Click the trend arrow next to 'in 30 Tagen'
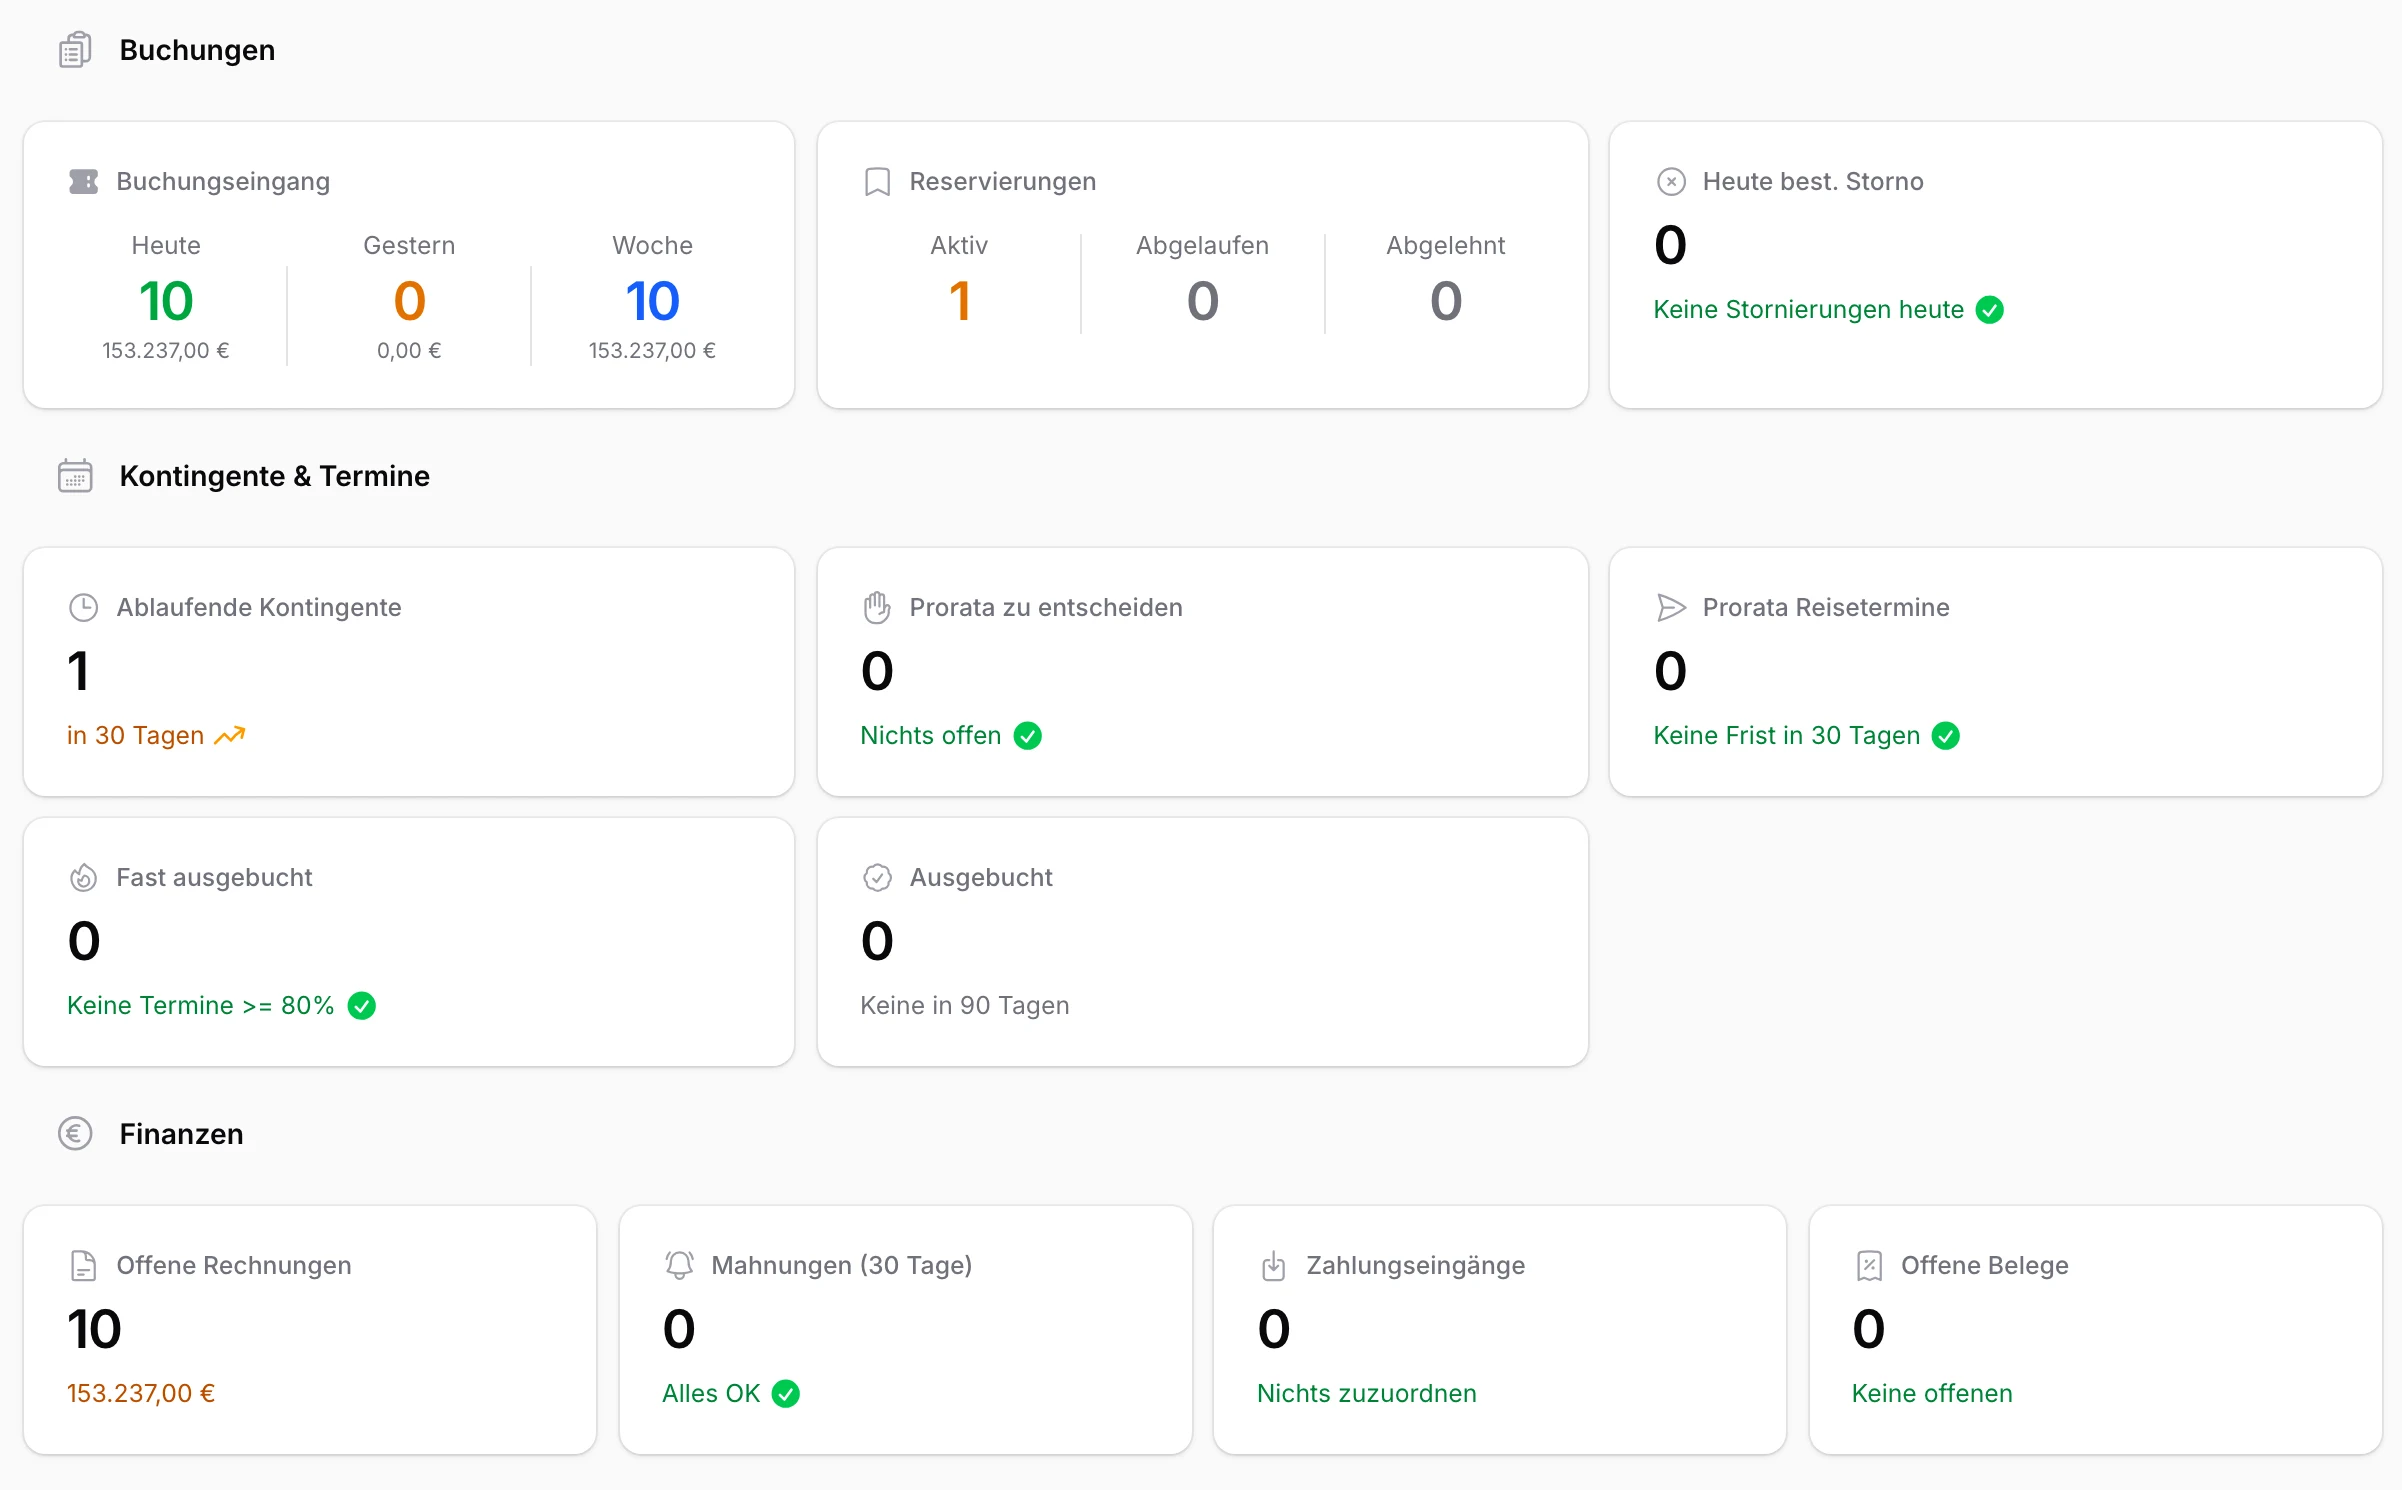2402x1490 pixels. pyautogui.click(x=230, y=736)
